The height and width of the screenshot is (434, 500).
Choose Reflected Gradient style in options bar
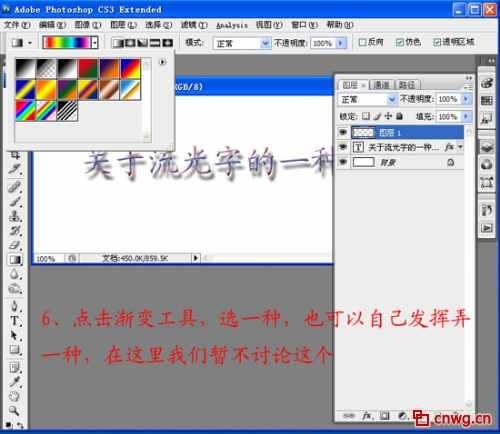click(x=155, y=43)
